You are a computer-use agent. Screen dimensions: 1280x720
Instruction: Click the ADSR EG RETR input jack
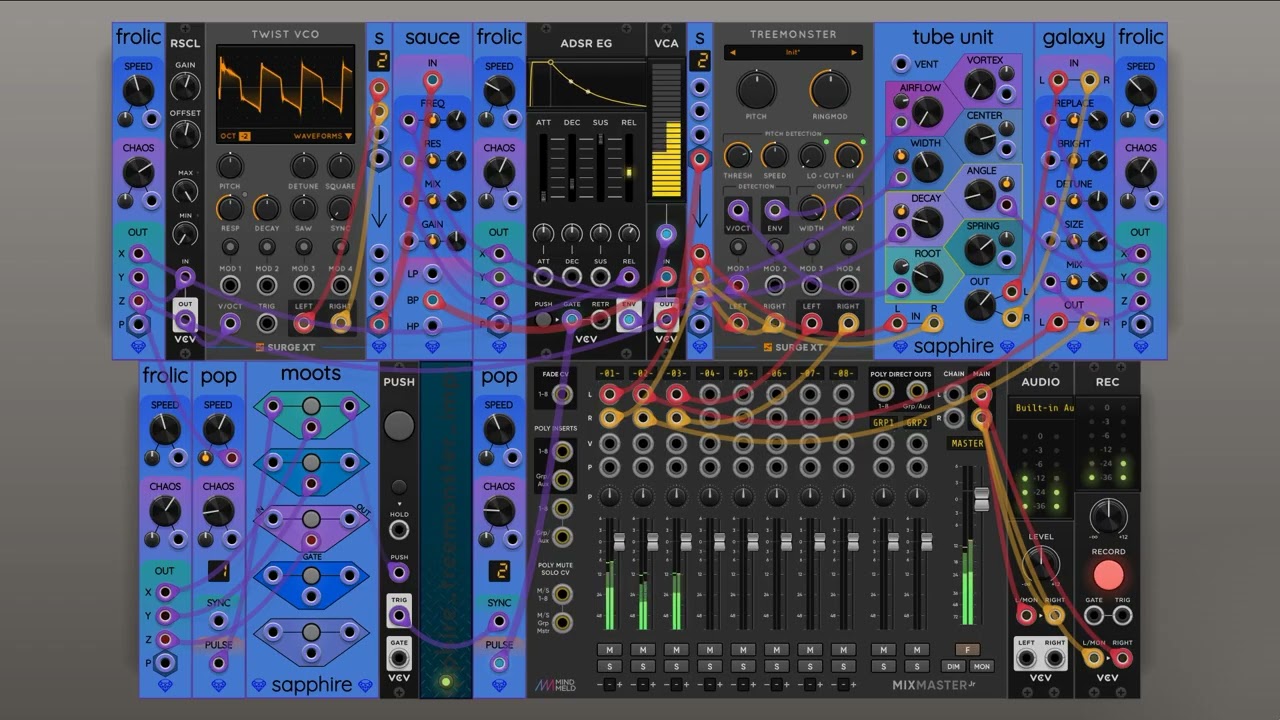600,320
